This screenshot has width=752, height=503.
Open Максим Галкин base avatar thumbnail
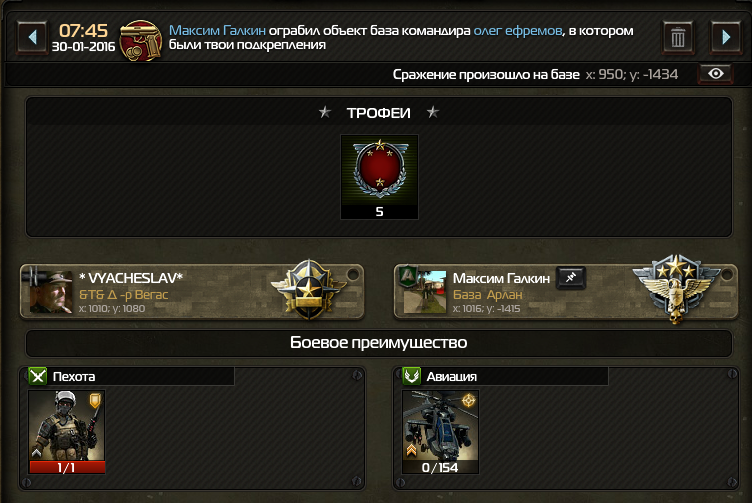(425, 292)
